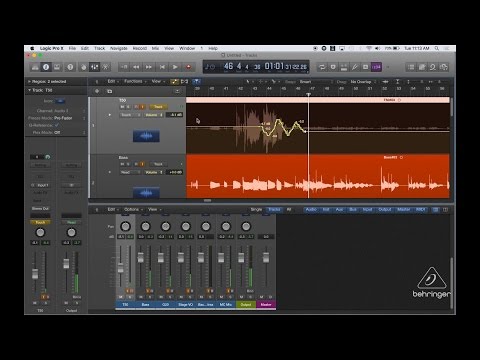Open Spotlight search in menu bar

(437, 48)
